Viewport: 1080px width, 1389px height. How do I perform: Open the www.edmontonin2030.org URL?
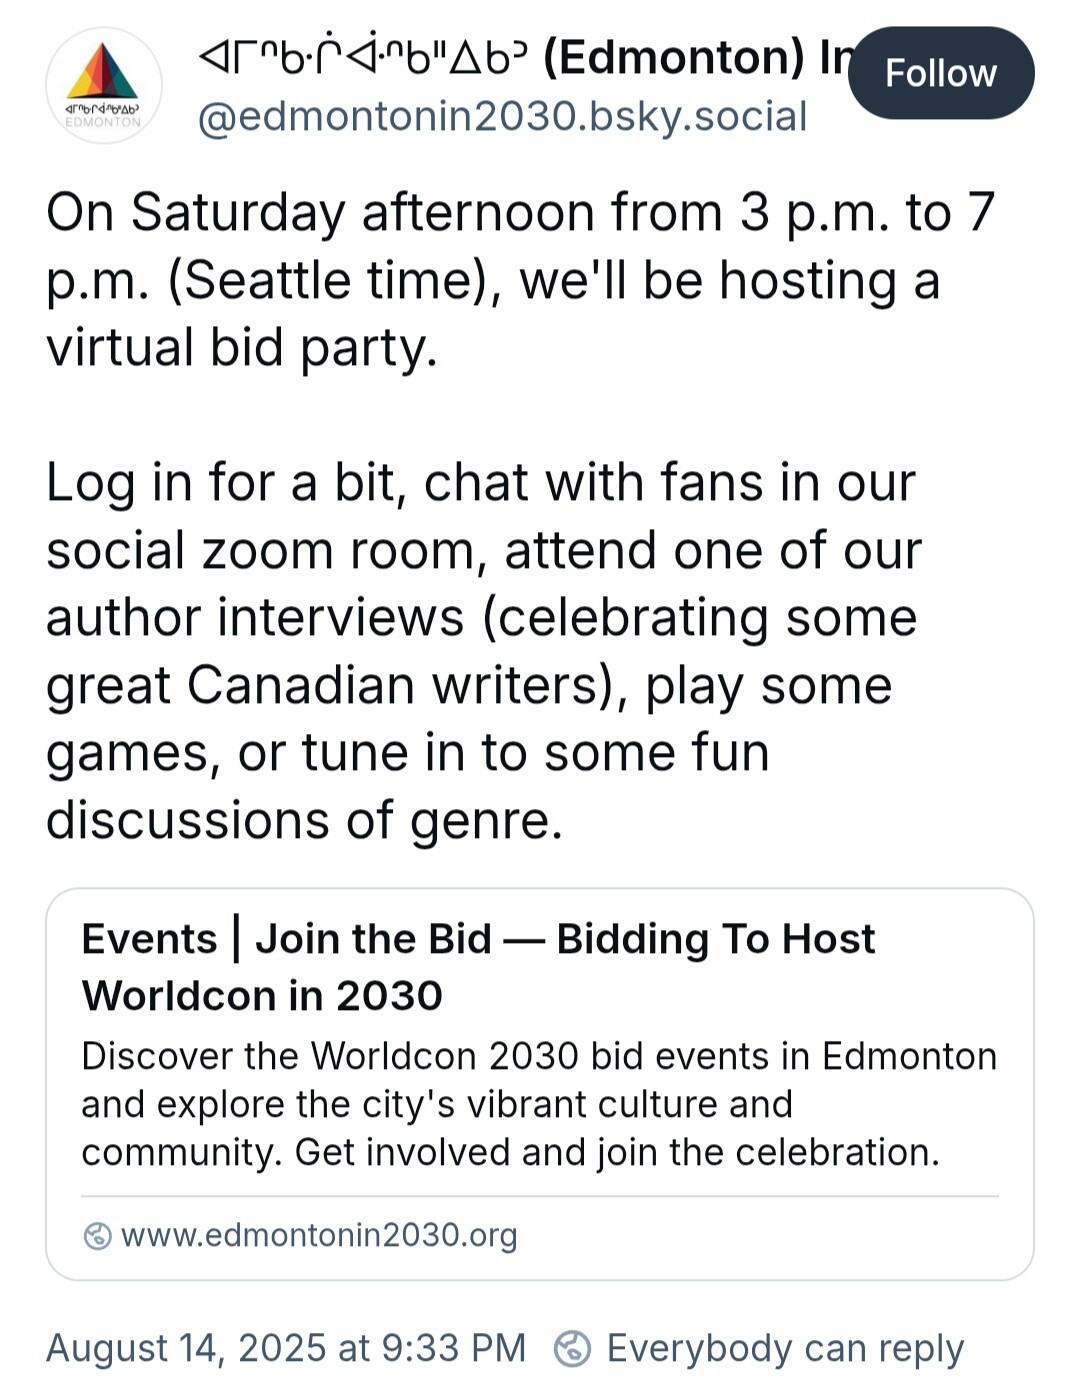(319, 1235)
